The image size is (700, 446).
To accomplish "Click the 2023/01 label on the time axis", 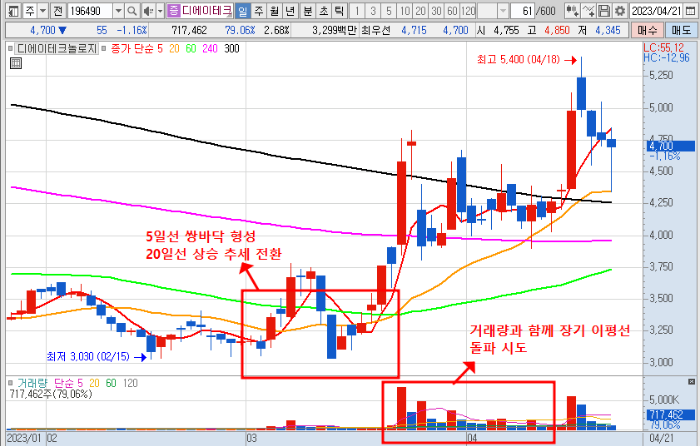I will tap(25, 438).
